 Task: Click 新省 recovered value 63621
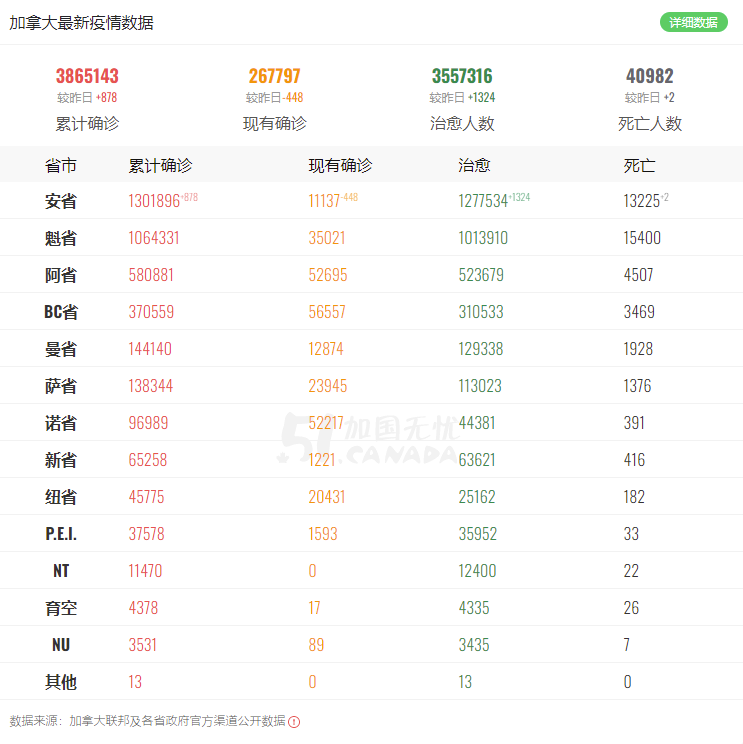click(x=477, y=460)
